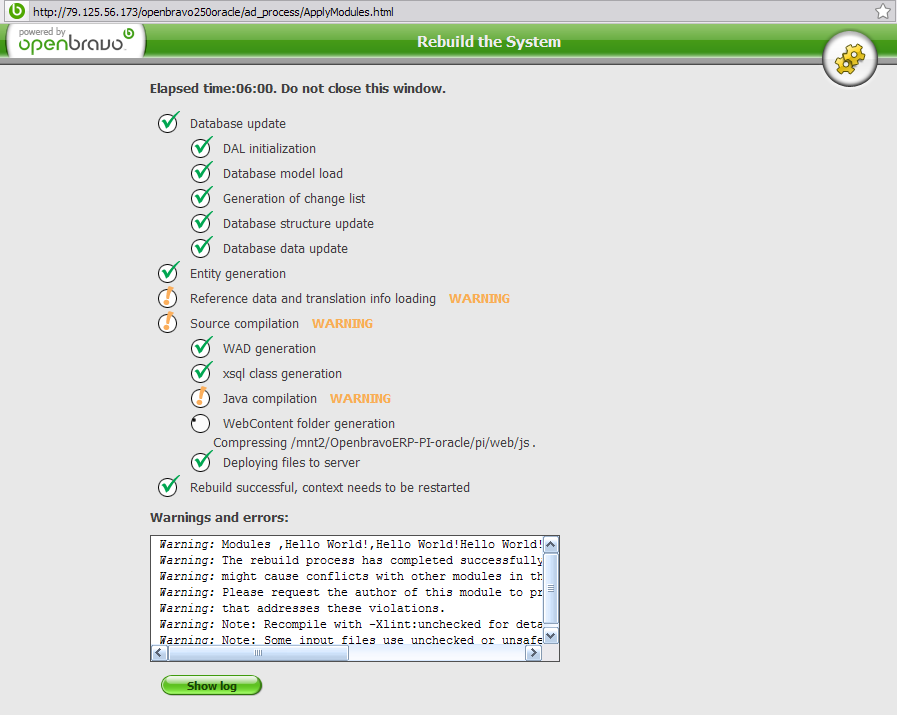Click the DAL initialization checkmark
This screenshot has width=897, height=715.
[202, 148]
